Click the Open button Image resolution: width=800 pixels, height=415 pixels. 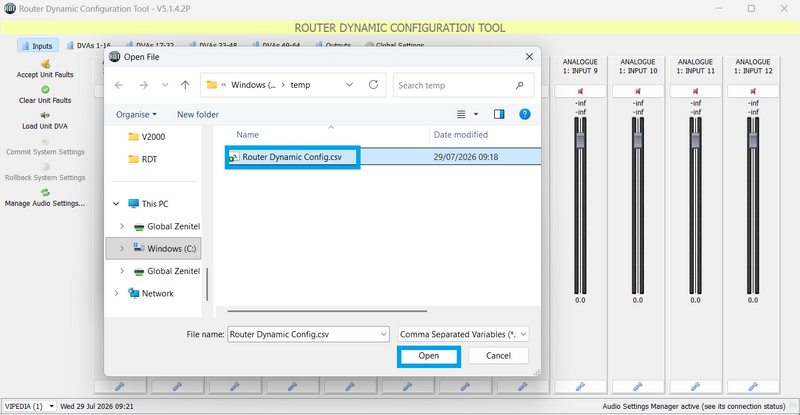(429, 356)
